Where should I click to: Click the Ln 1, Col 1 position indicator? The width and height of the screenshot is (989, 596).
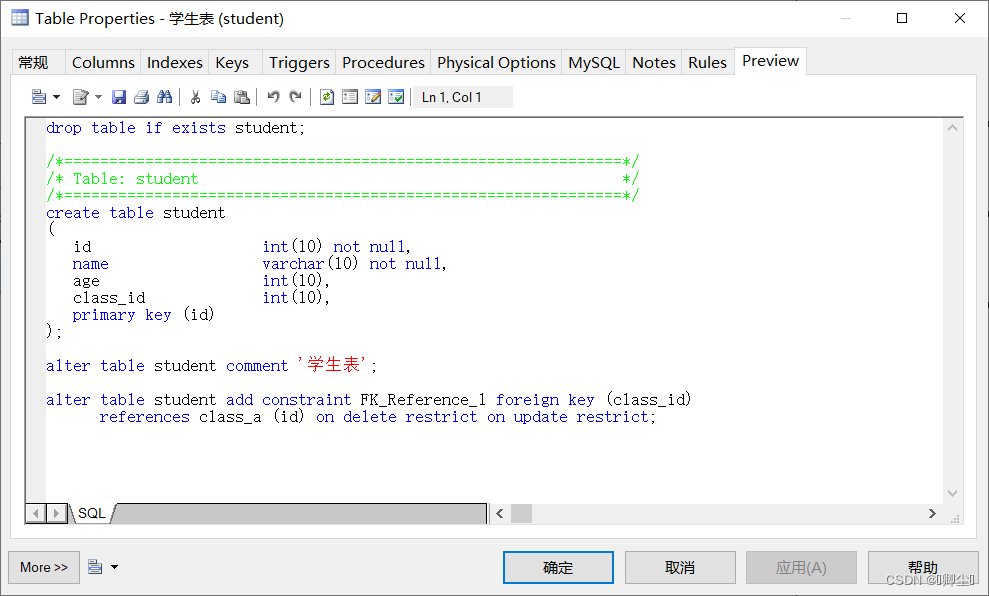click(460, 96)
